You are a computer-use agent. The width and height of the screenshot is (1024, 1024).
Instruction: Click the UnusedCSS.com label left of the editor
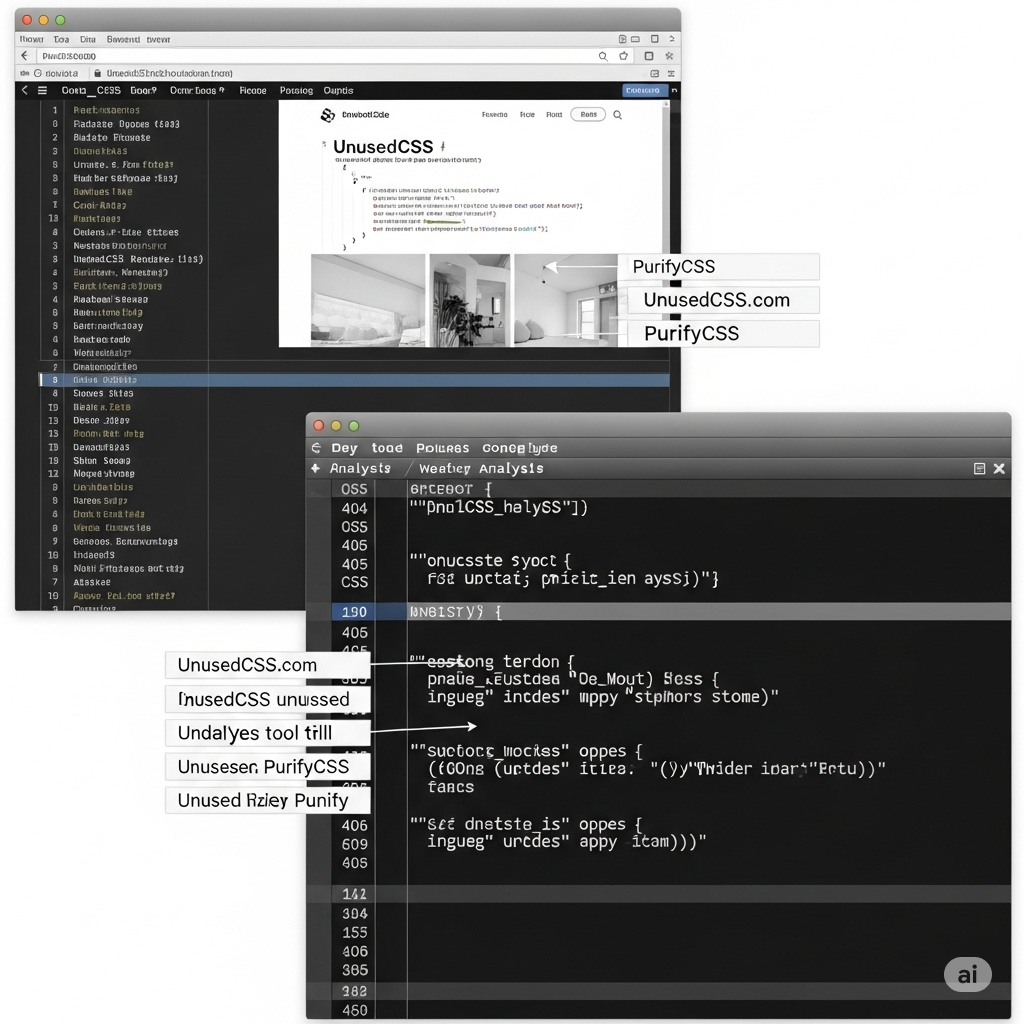click(x=268, y=665)
